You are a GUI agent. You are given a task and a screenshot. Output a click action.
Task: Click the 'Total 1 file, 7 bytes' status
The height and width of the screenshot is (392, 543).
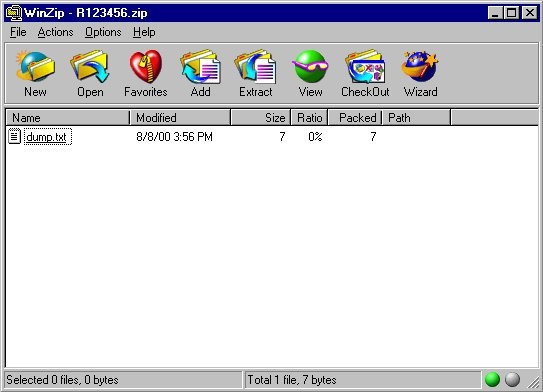(292, 380)
